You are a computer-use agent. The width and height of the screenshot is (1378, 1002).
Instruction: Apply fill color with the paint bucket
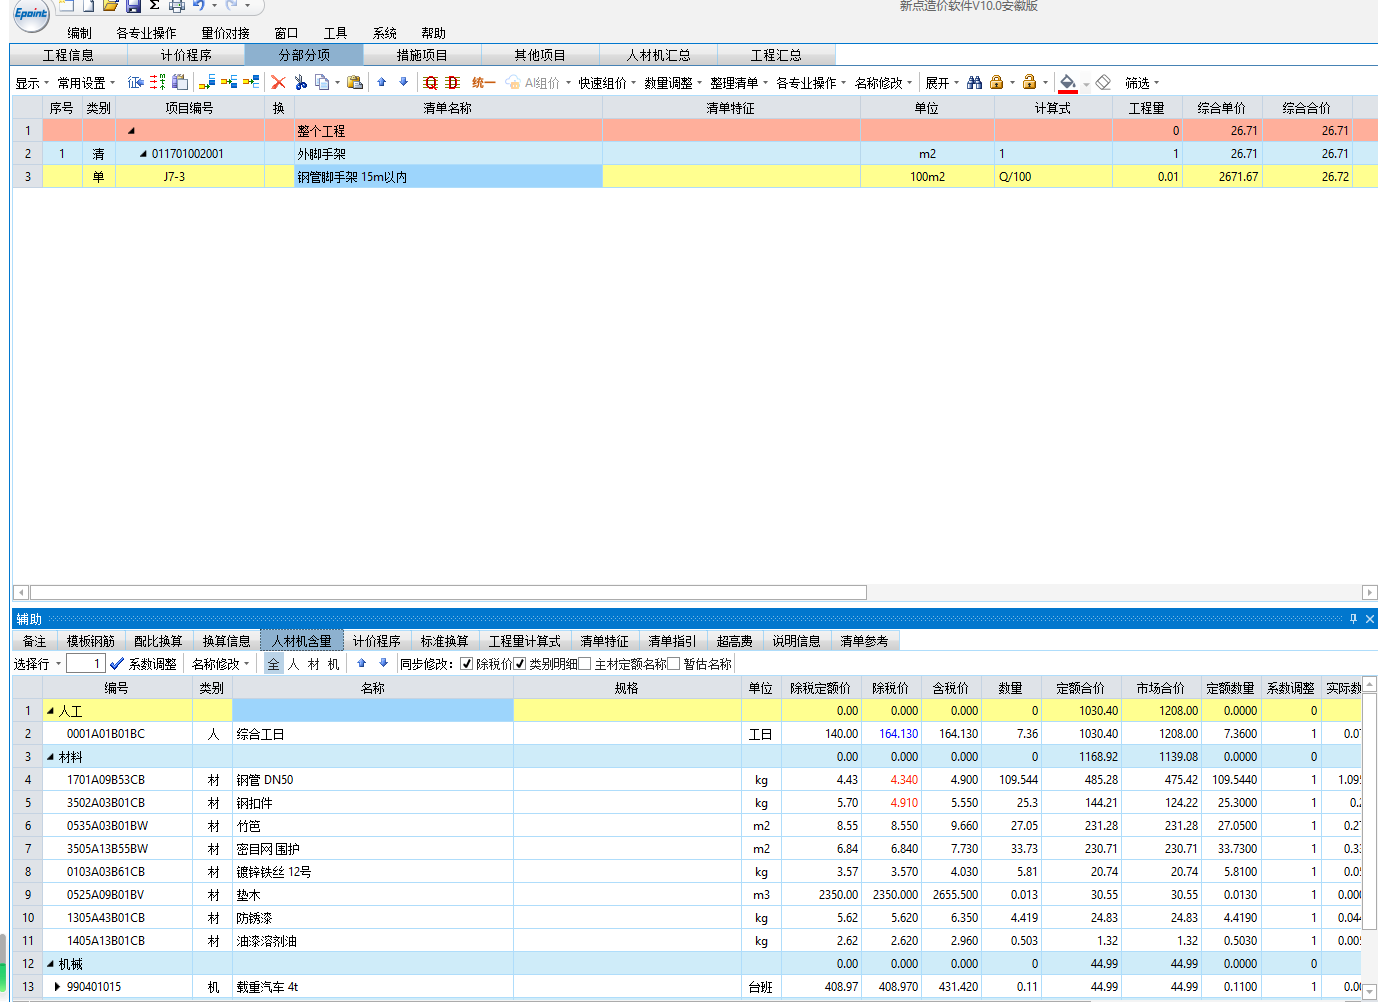pyautogui.click(x=1068, y=83)
